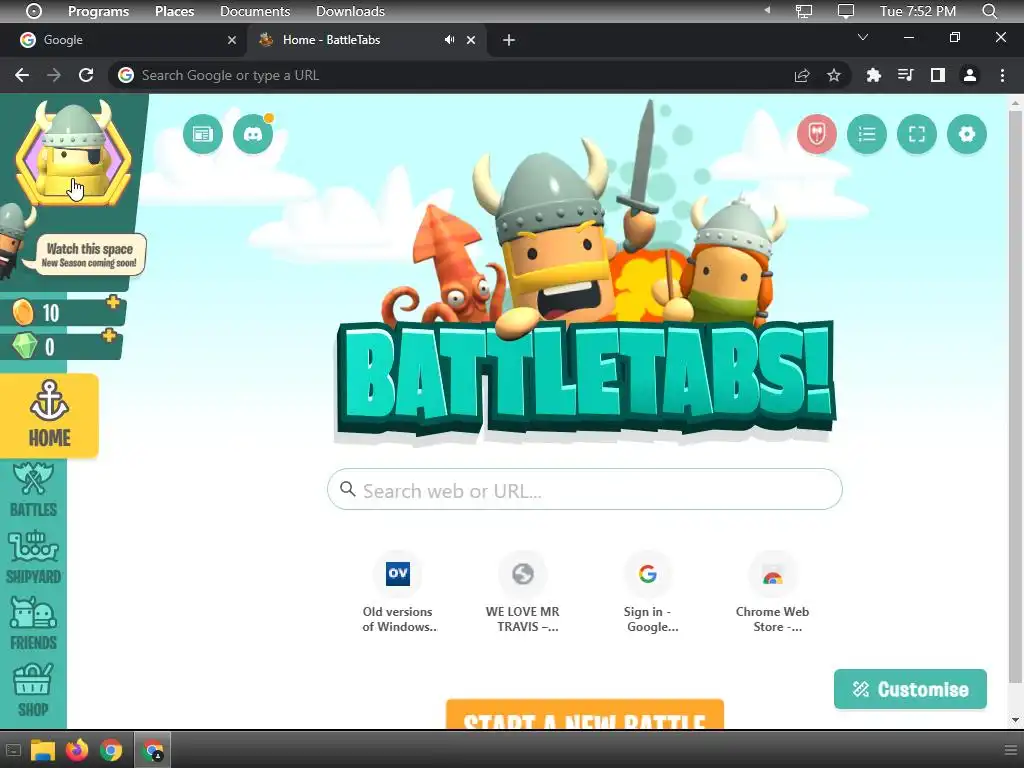Open the BattleTabs settings gear

[967, 135]
